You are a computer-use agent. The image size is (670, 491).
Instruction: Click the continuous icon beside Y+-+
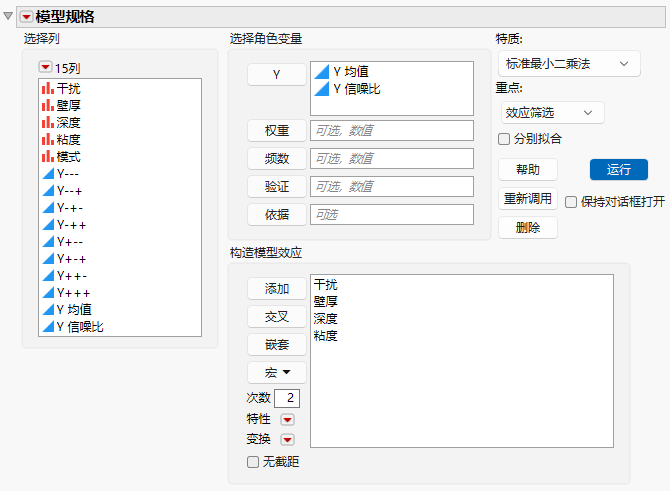click(48, 259)
